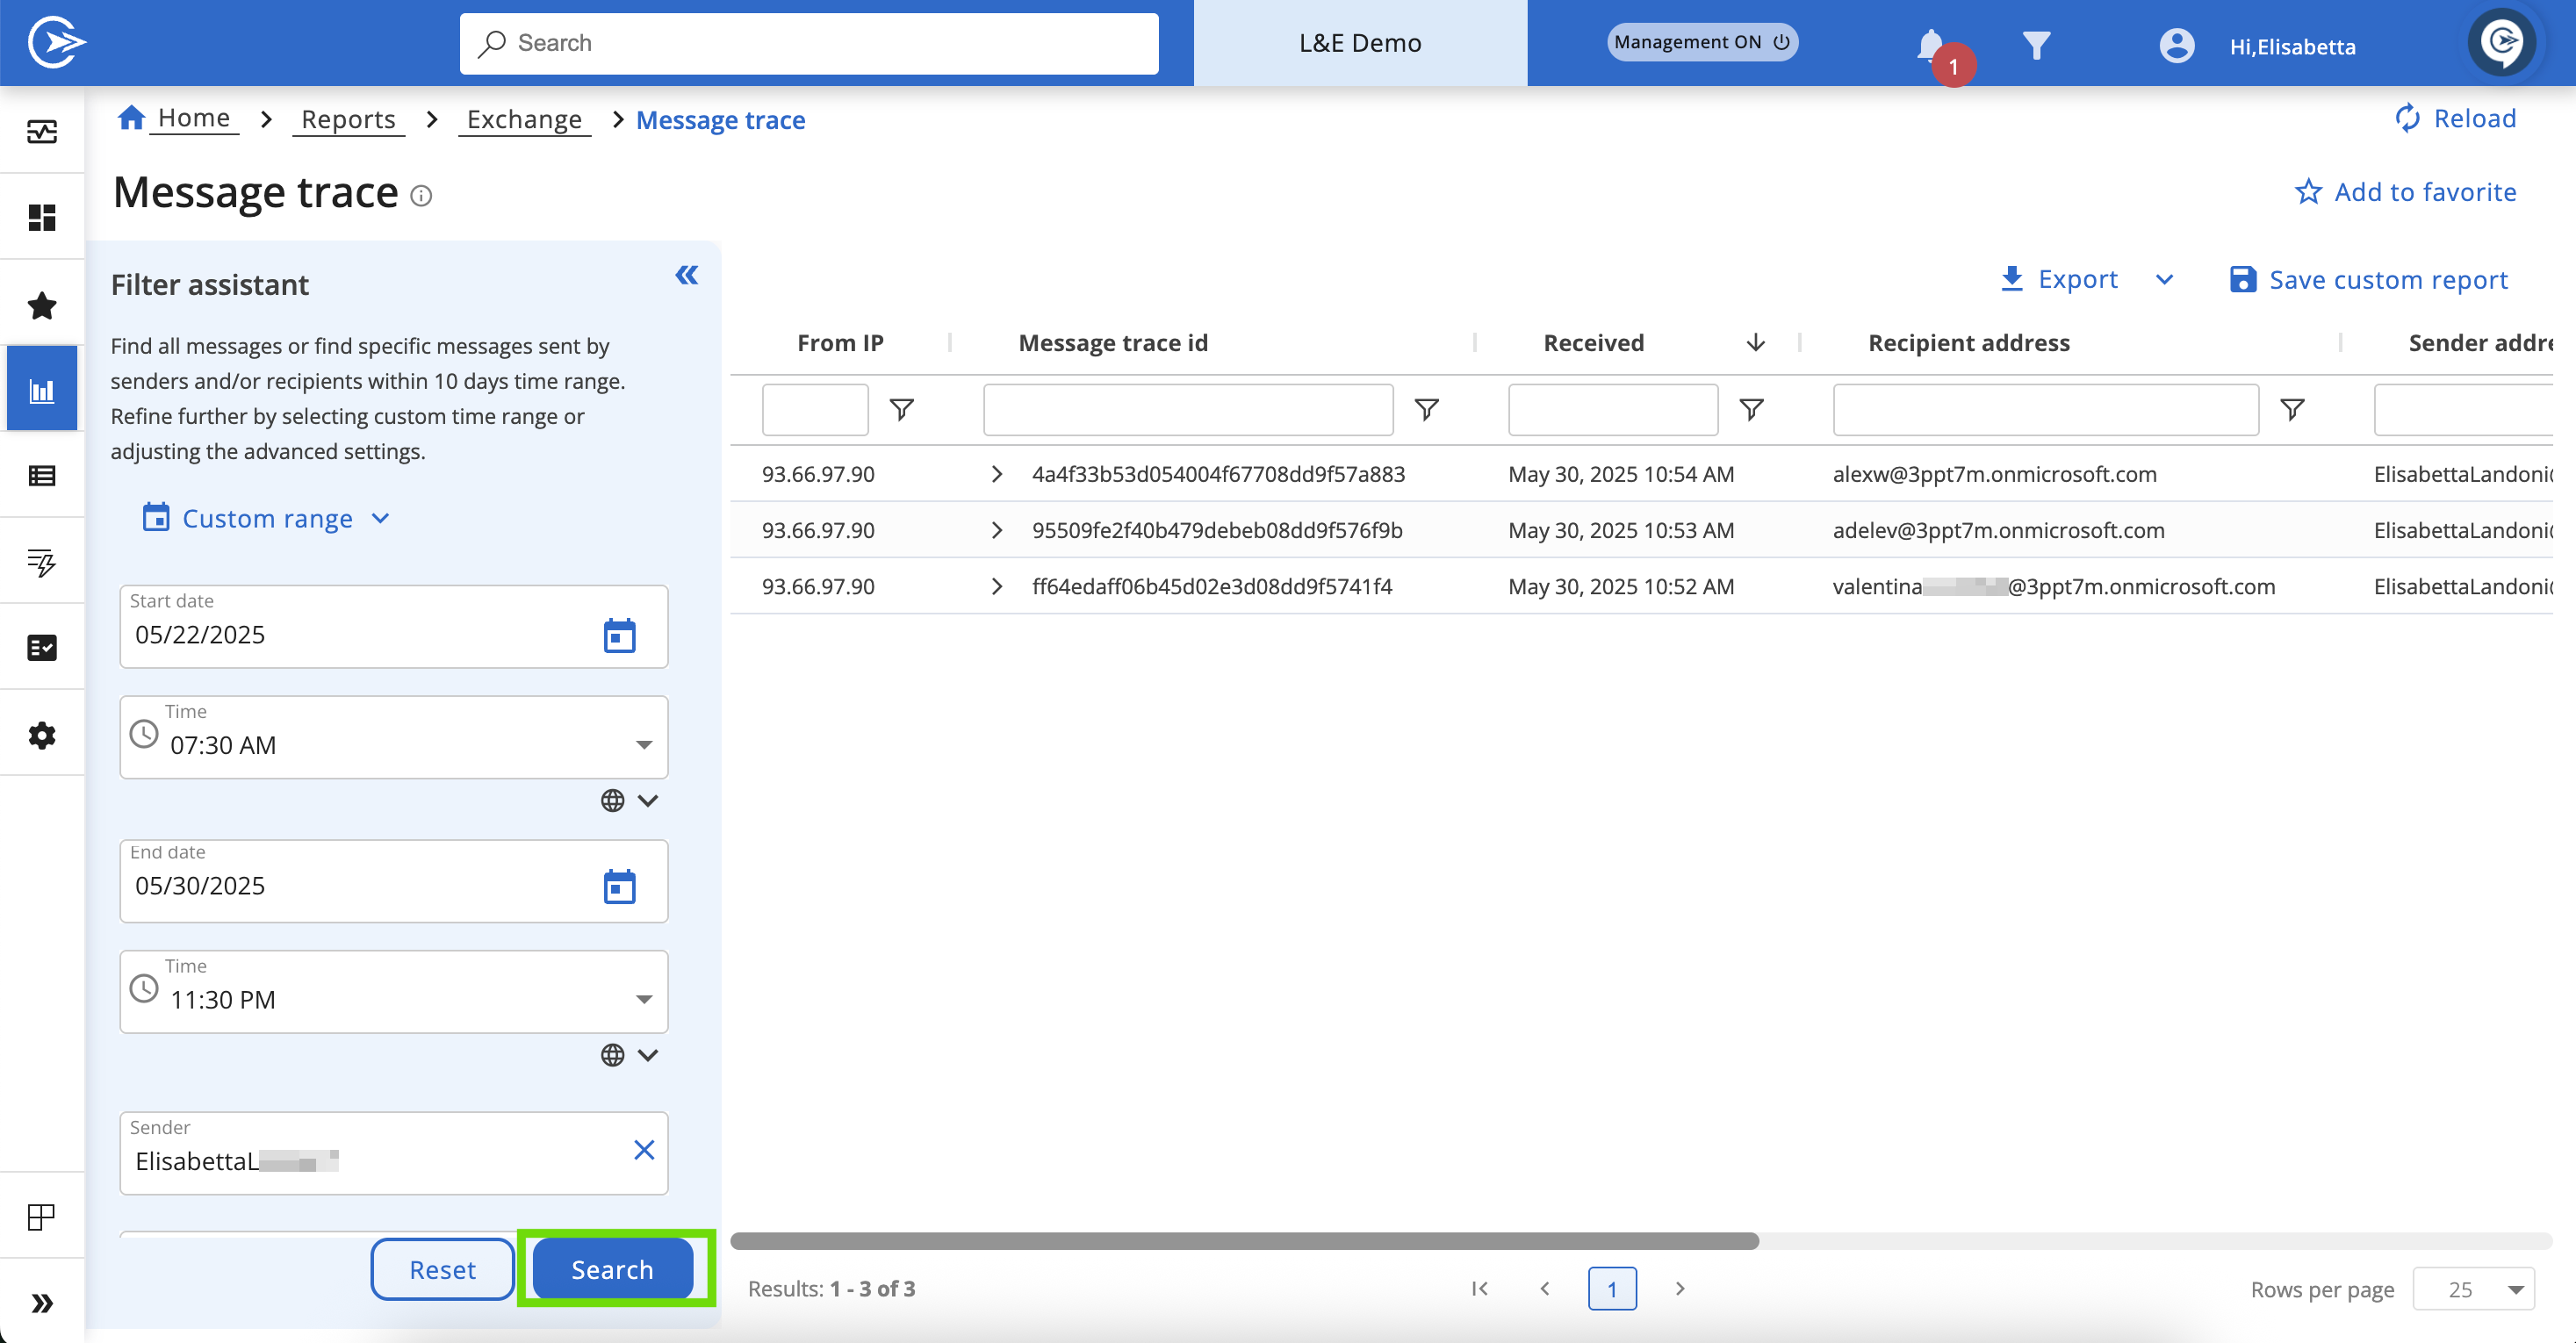Screen dimensions: 2576x1343
Task: Click Reset button
Action: [x=442, y=1269]
